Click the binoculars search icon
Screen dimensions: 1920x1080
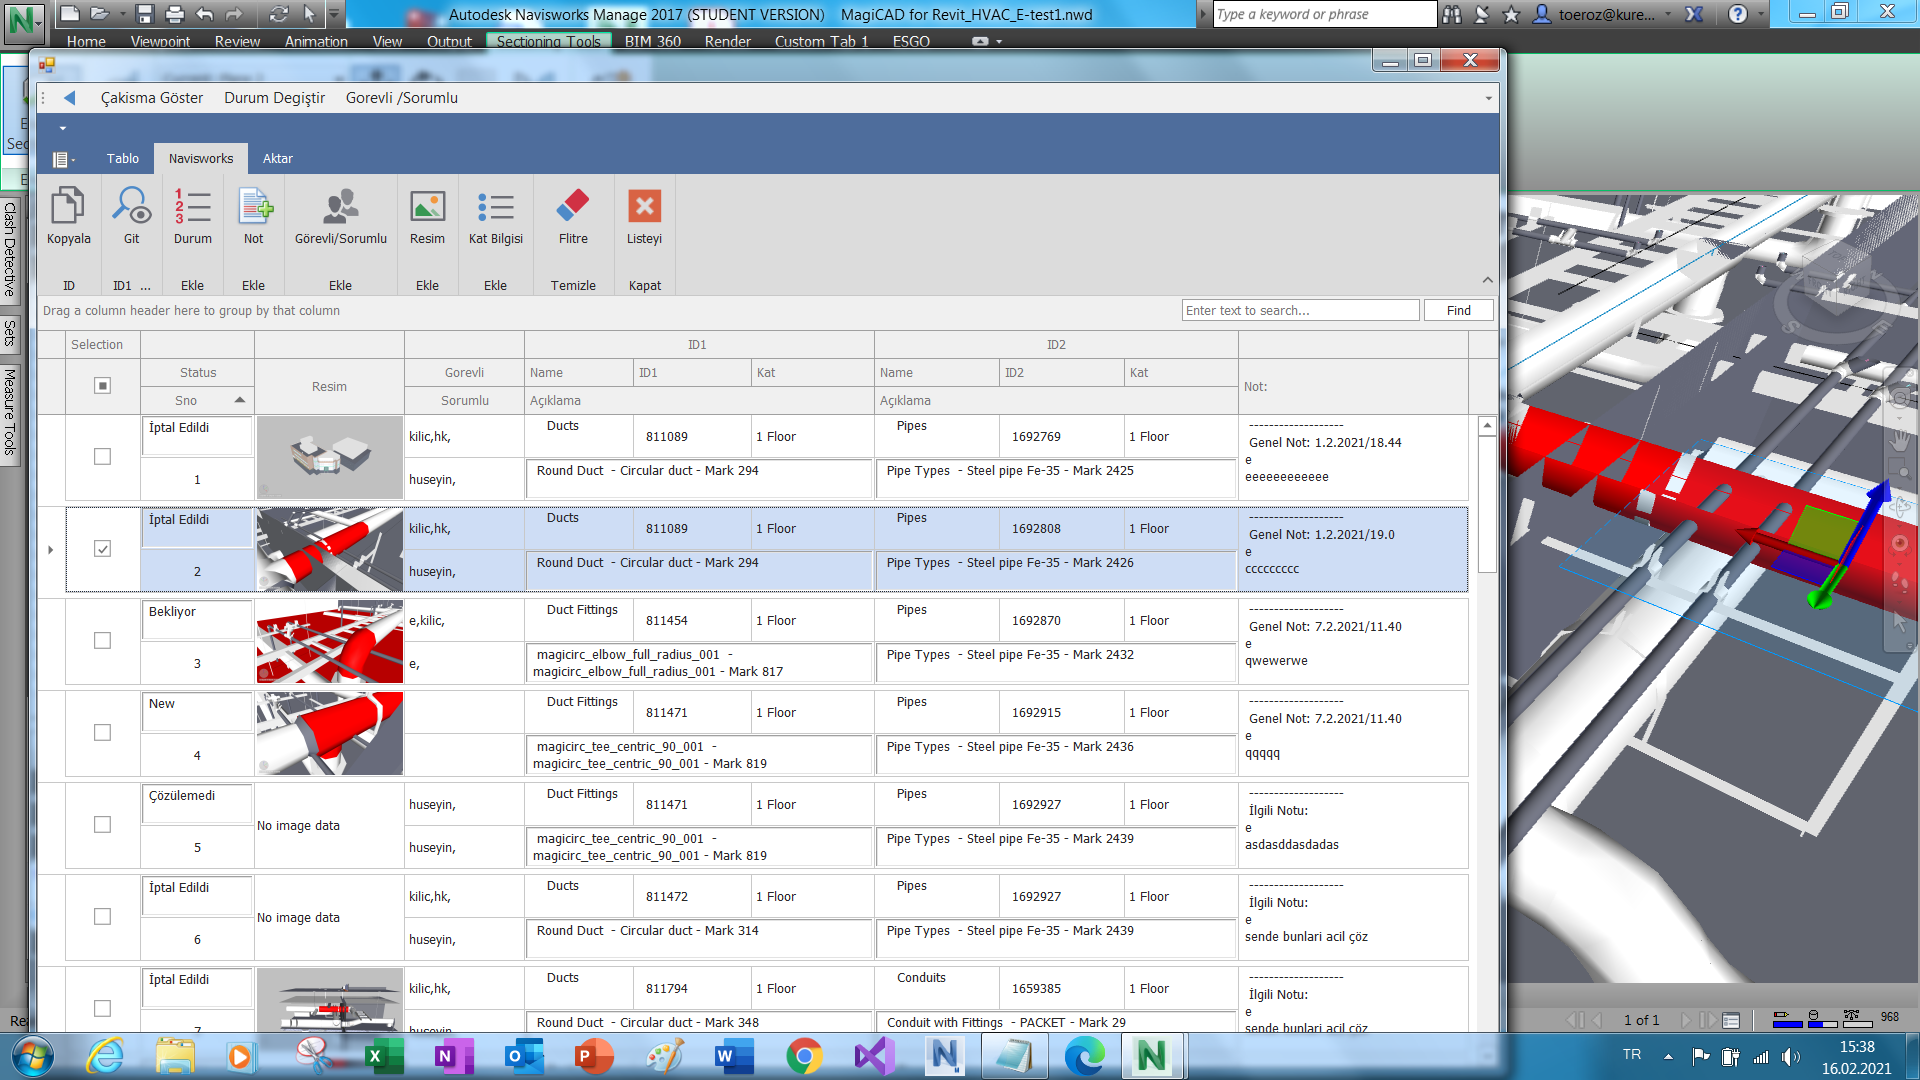(x=1452, y=14)
